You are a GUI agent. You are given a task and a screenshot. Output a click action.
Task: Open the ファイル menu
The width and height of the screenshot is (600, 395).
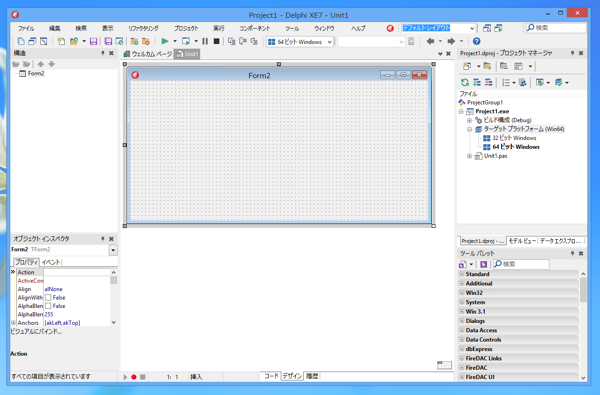click(x=26, y=28)
